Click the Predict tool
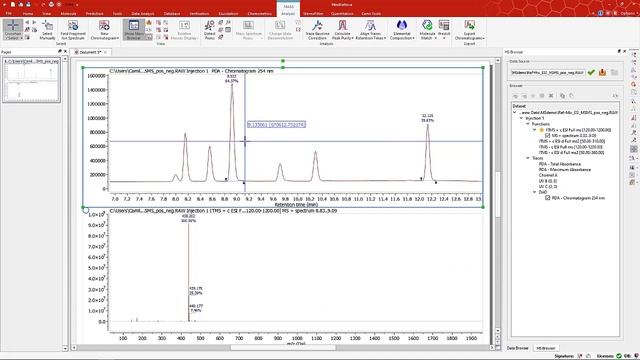640x360 pixels. pyautogui.click(x=444, y=29)
